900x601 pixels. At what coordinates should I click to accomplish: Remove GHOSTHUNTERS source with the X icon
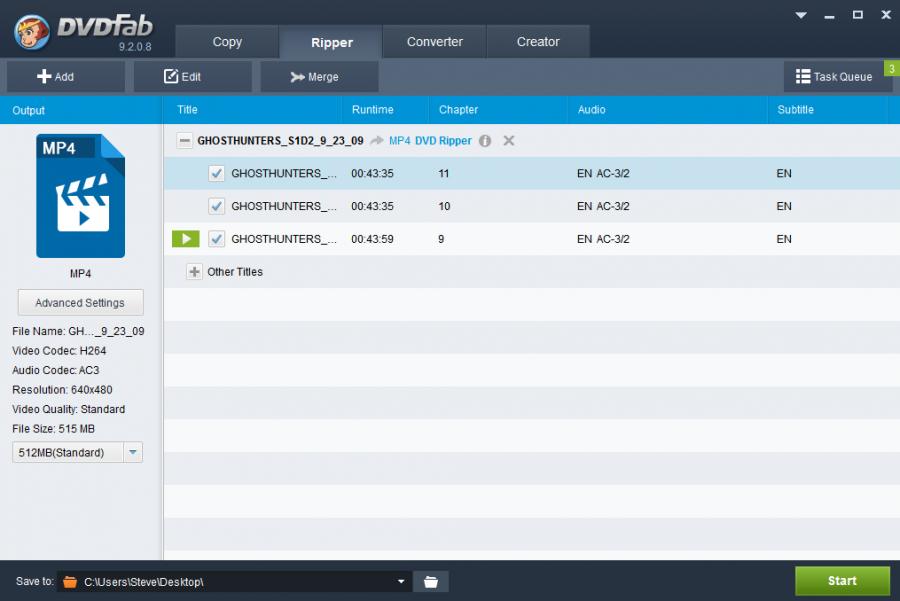tap(509, 141)
